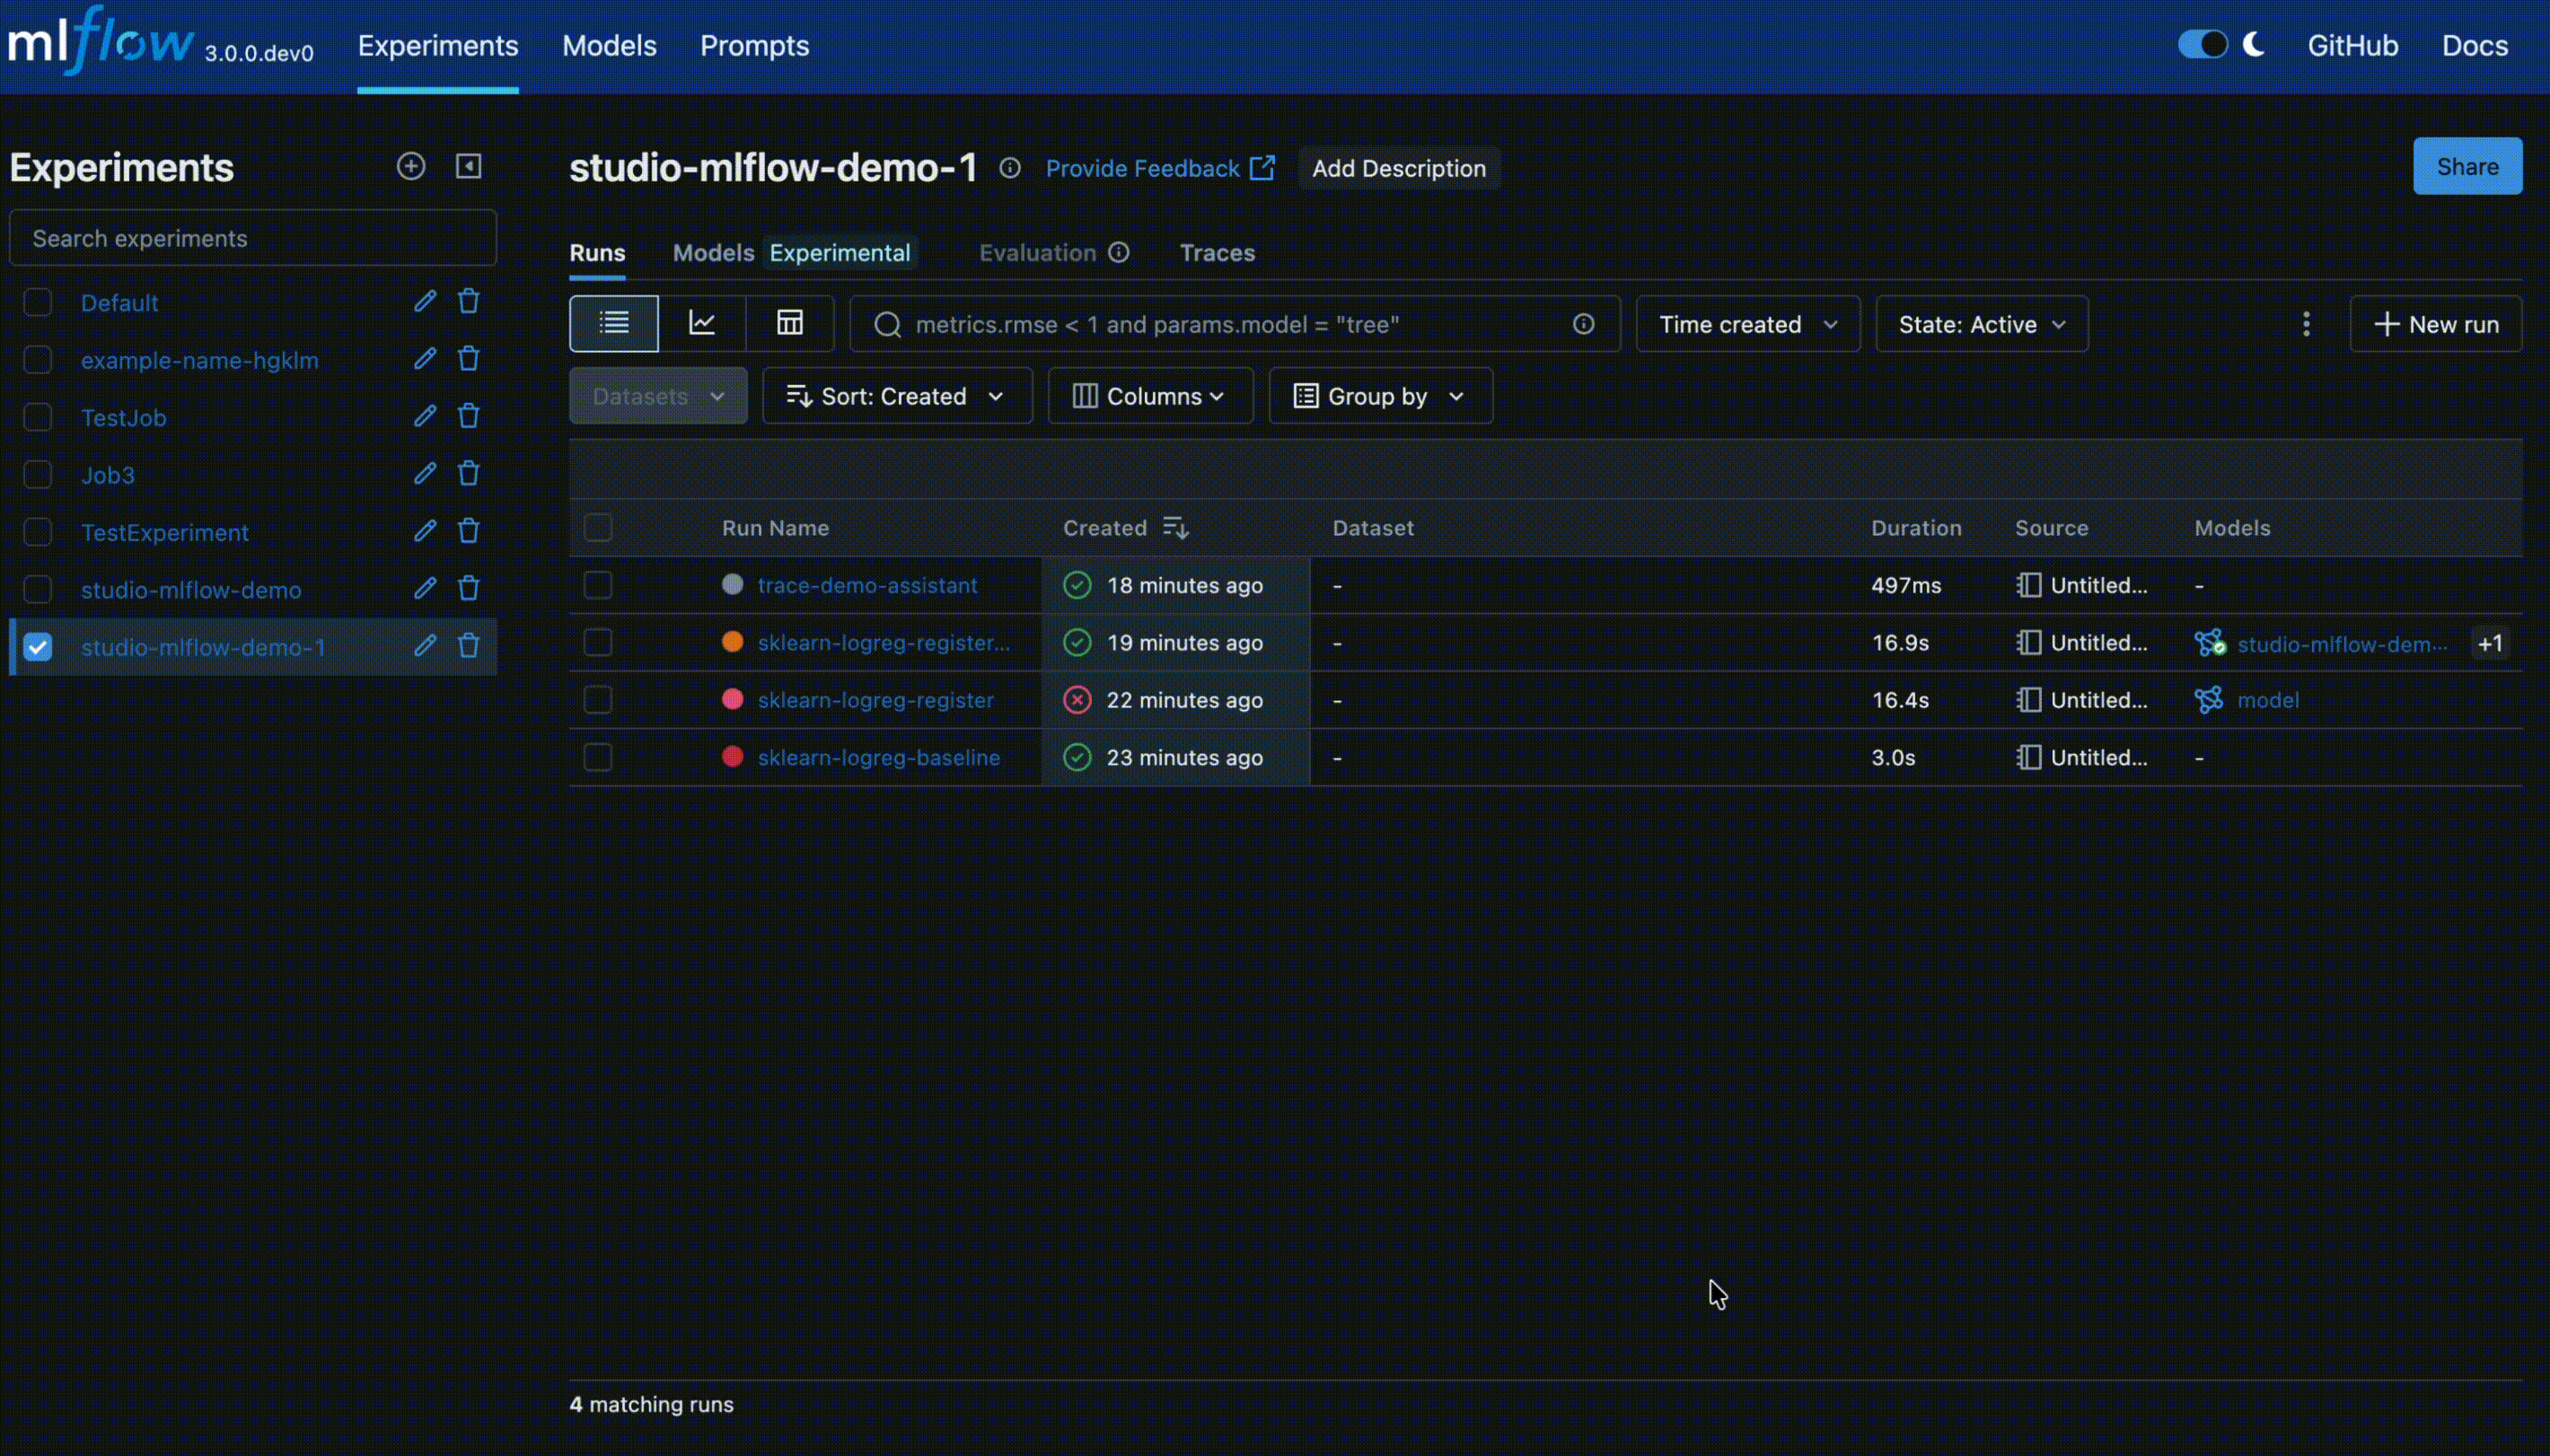This screenshot has width=2550, height=1456.
Task: Delete the example-name-hgklm experiment
Action: (x=468, y=359)
